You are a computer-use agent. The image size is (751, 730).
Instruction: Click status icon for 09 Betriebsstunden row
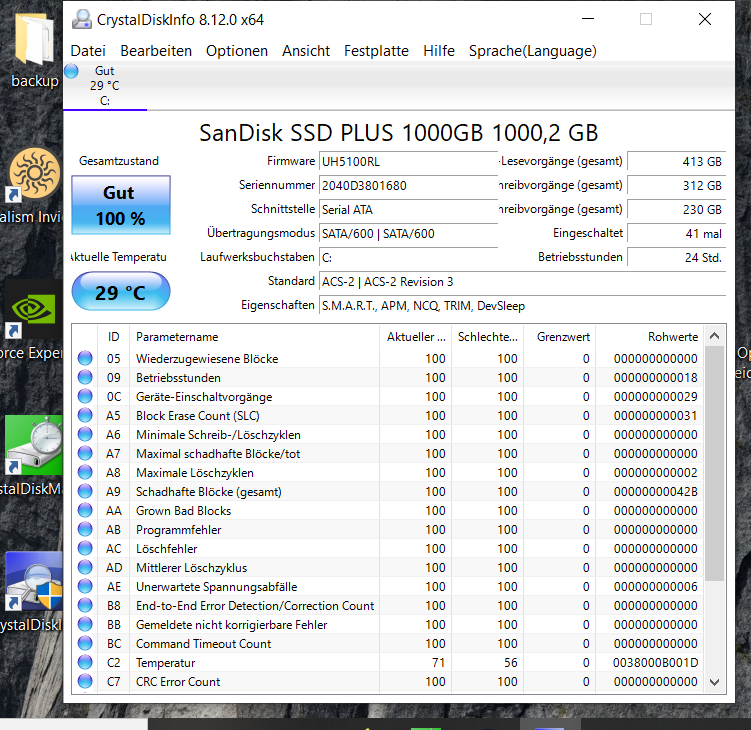click(85, 377)
